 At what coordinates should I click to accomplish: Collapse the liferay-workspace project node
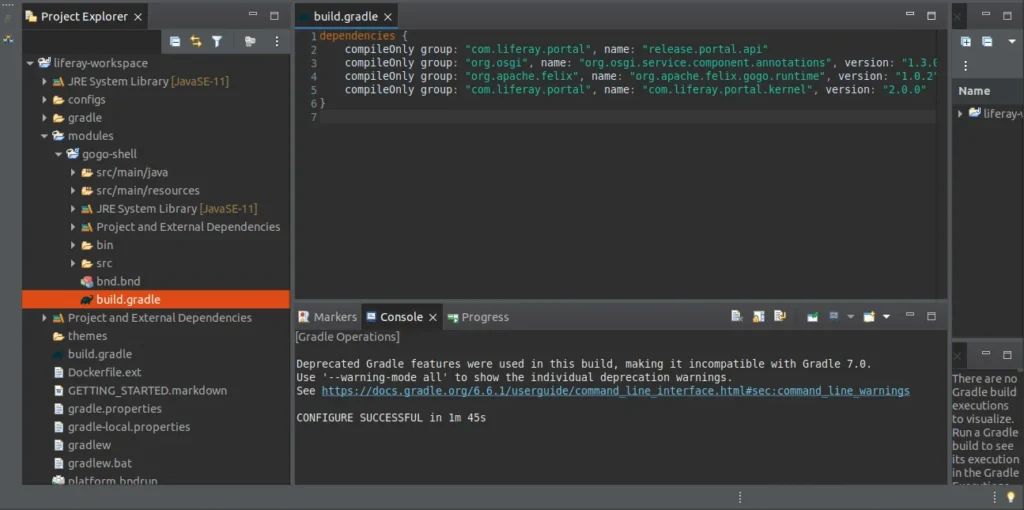pyautogui.click(x=30, y=63)
